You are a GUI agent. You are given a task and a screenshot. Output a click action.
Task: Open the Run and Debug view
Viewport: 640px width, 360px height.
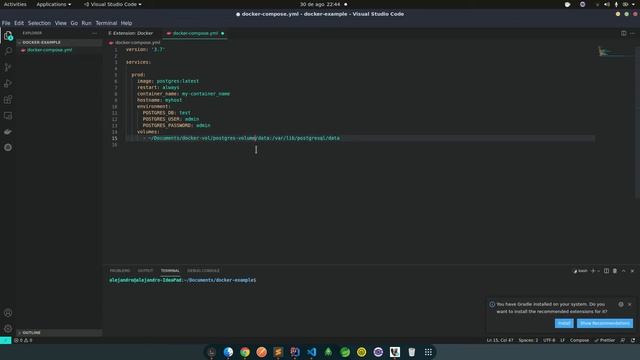point(8,84)
